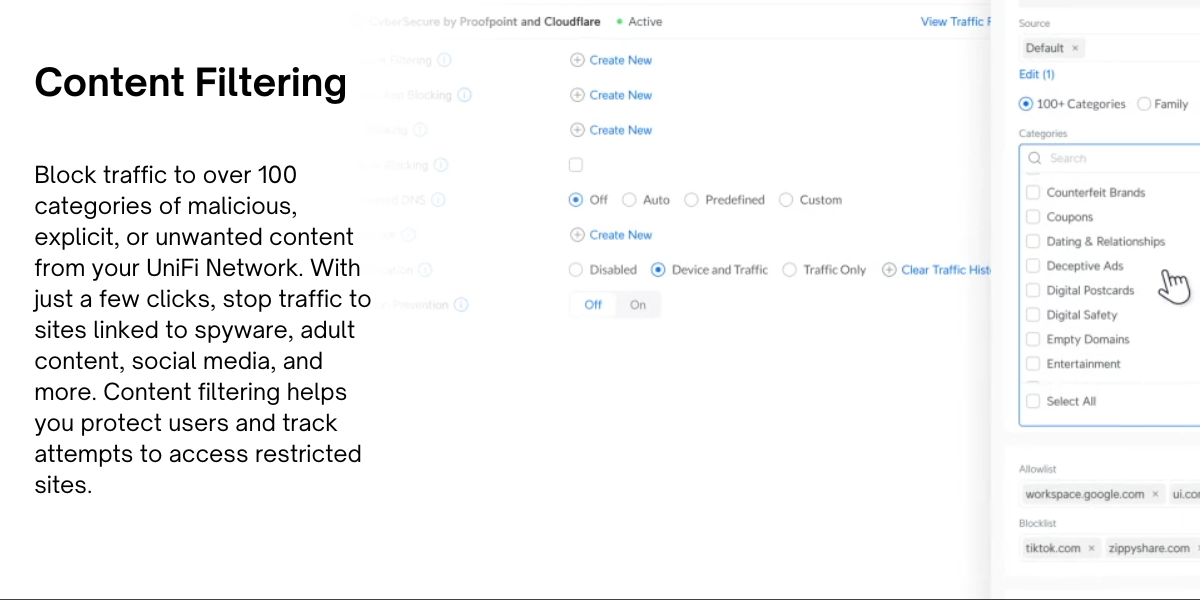
Task: Click the Source label
Action: pos(1034,23)
